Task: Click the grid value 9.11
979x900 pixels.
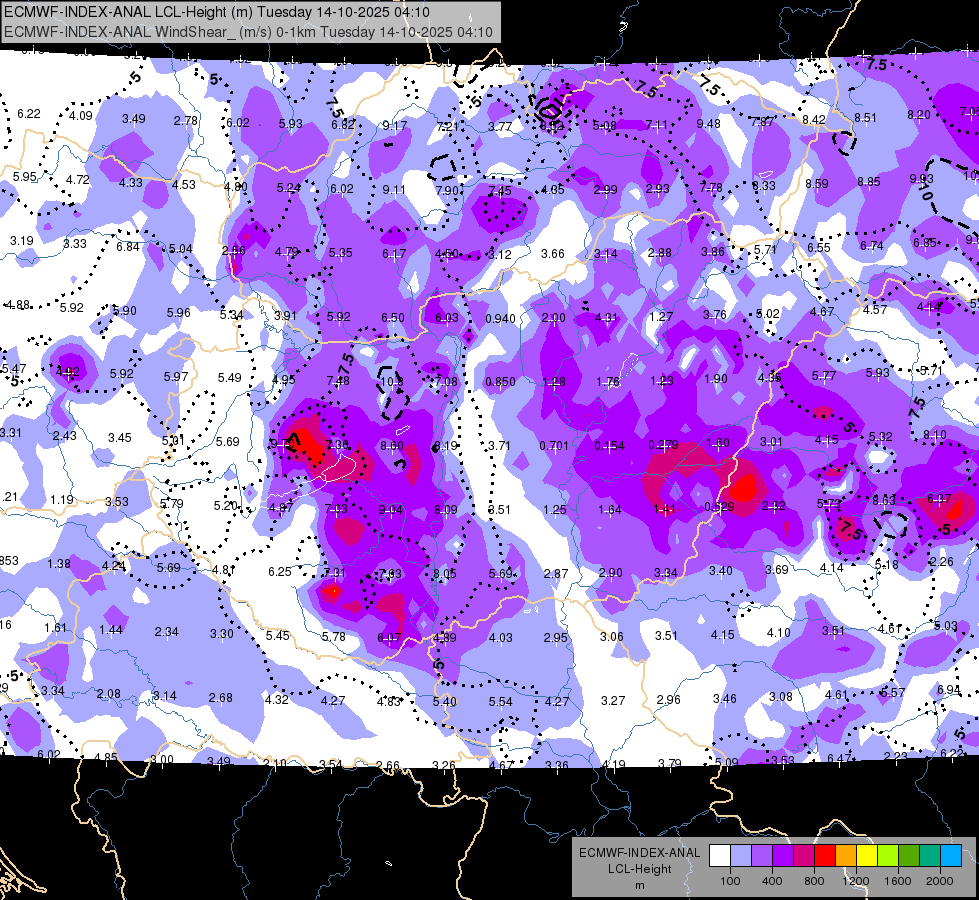Action: (394, 190)
